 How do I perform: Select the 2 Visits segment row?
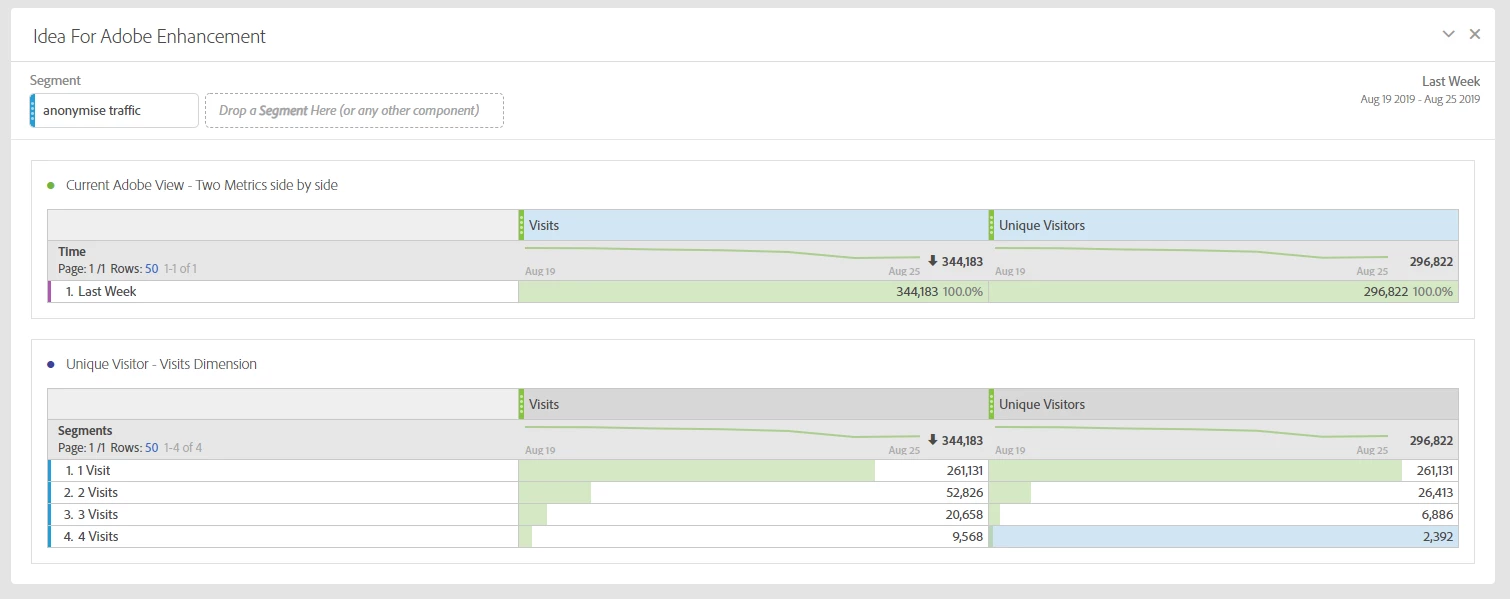coord(283,492)
